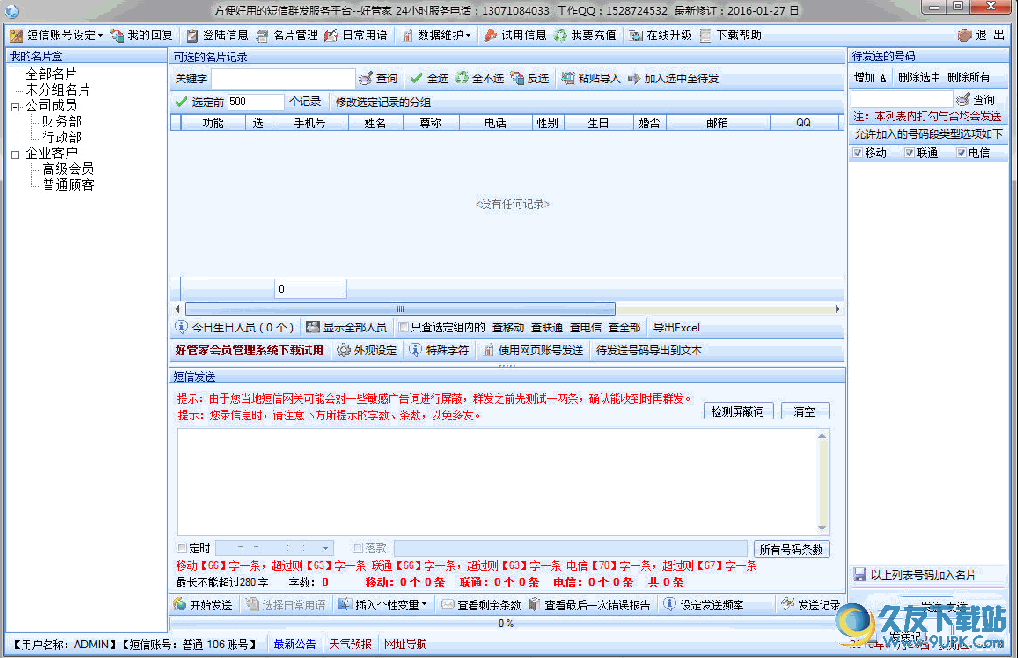Collapse the 公司成员 tree group

pos(15,106)
